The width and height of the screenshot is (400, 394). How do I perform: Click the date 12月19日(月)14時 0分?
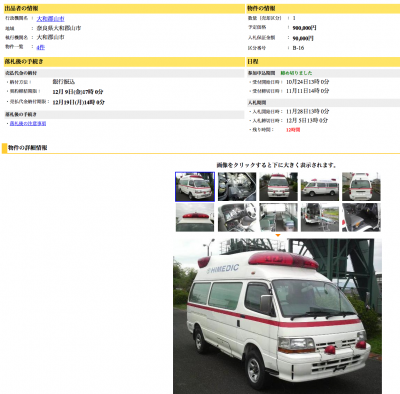tap(78, 102)
